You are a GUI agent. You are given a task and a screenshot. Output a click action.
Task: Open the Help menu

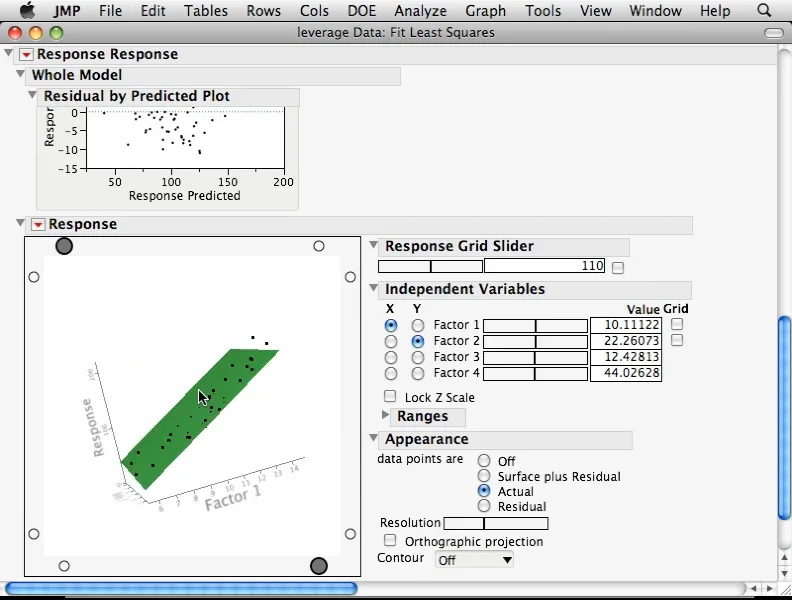tap(715, 11)
